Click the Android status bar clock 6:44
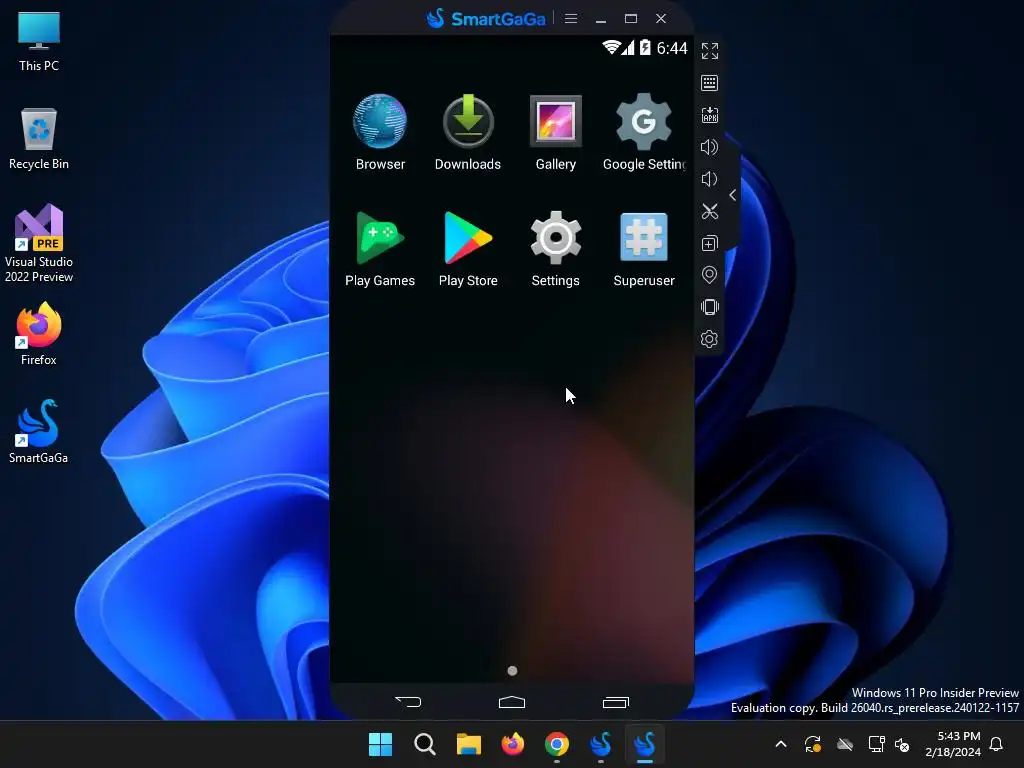 [672, 48]
